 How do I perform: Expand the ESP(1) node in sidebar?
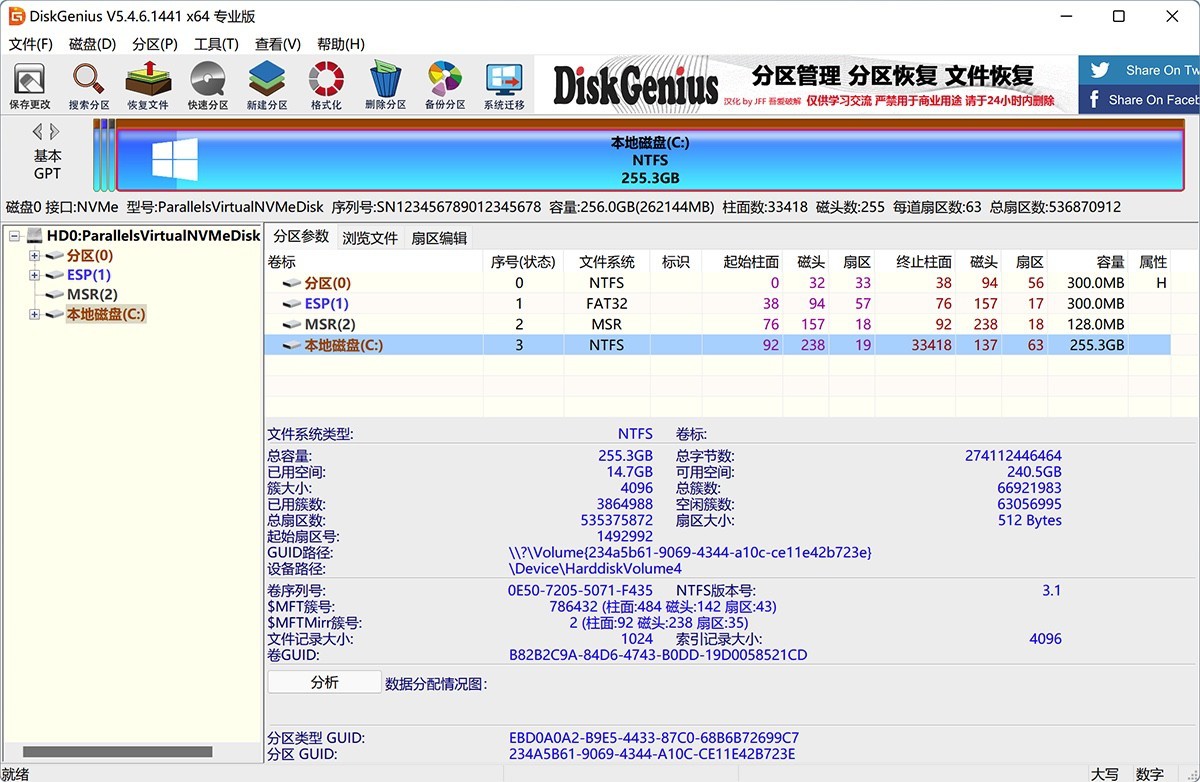coord(33,274)
